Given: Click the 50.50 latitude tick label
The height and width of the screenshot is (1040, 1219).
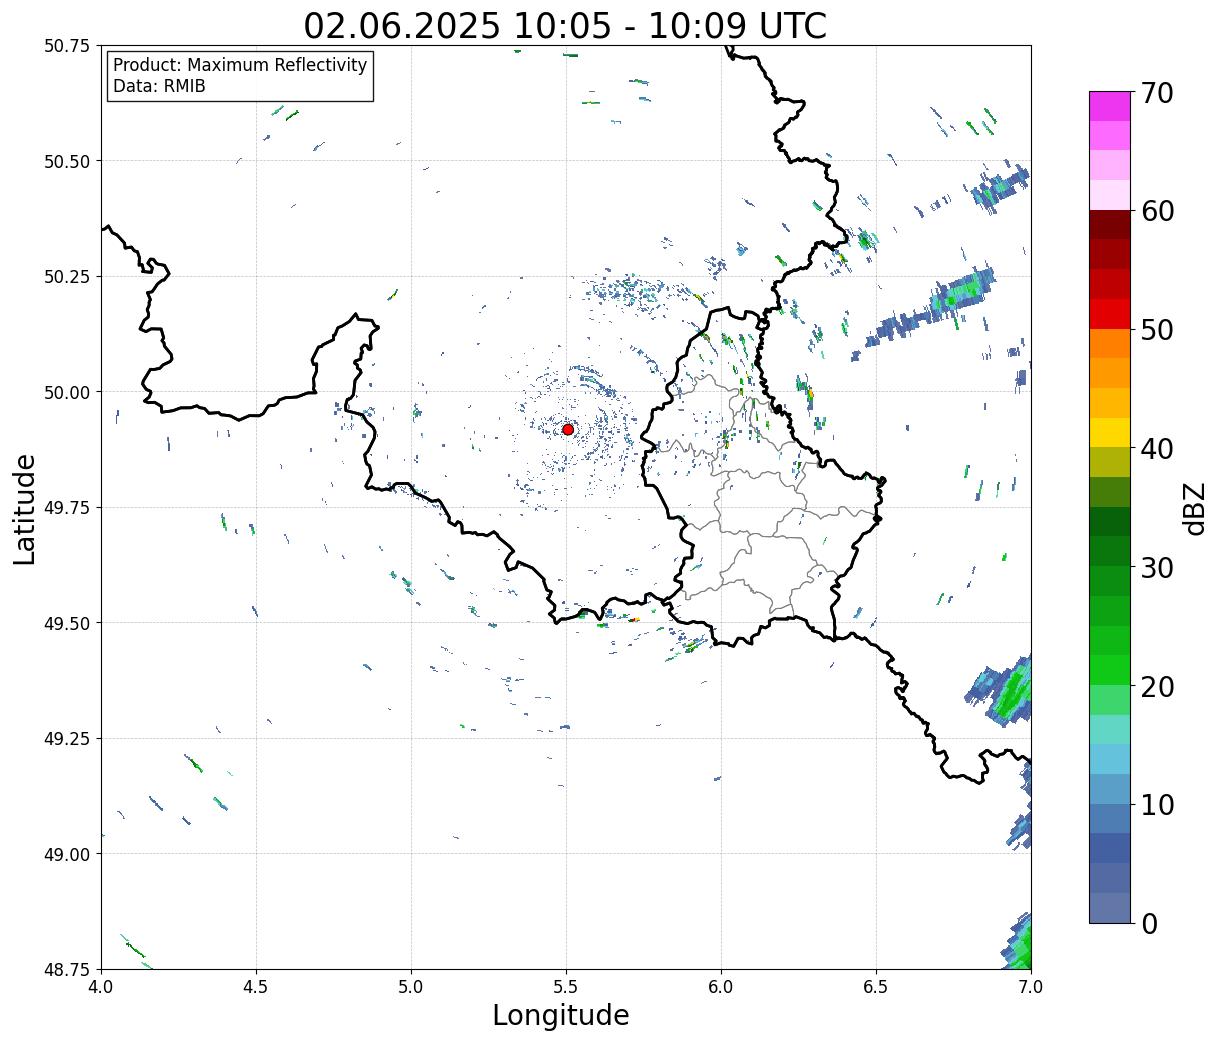Looking at the screenshot, I should coord(67,161).
